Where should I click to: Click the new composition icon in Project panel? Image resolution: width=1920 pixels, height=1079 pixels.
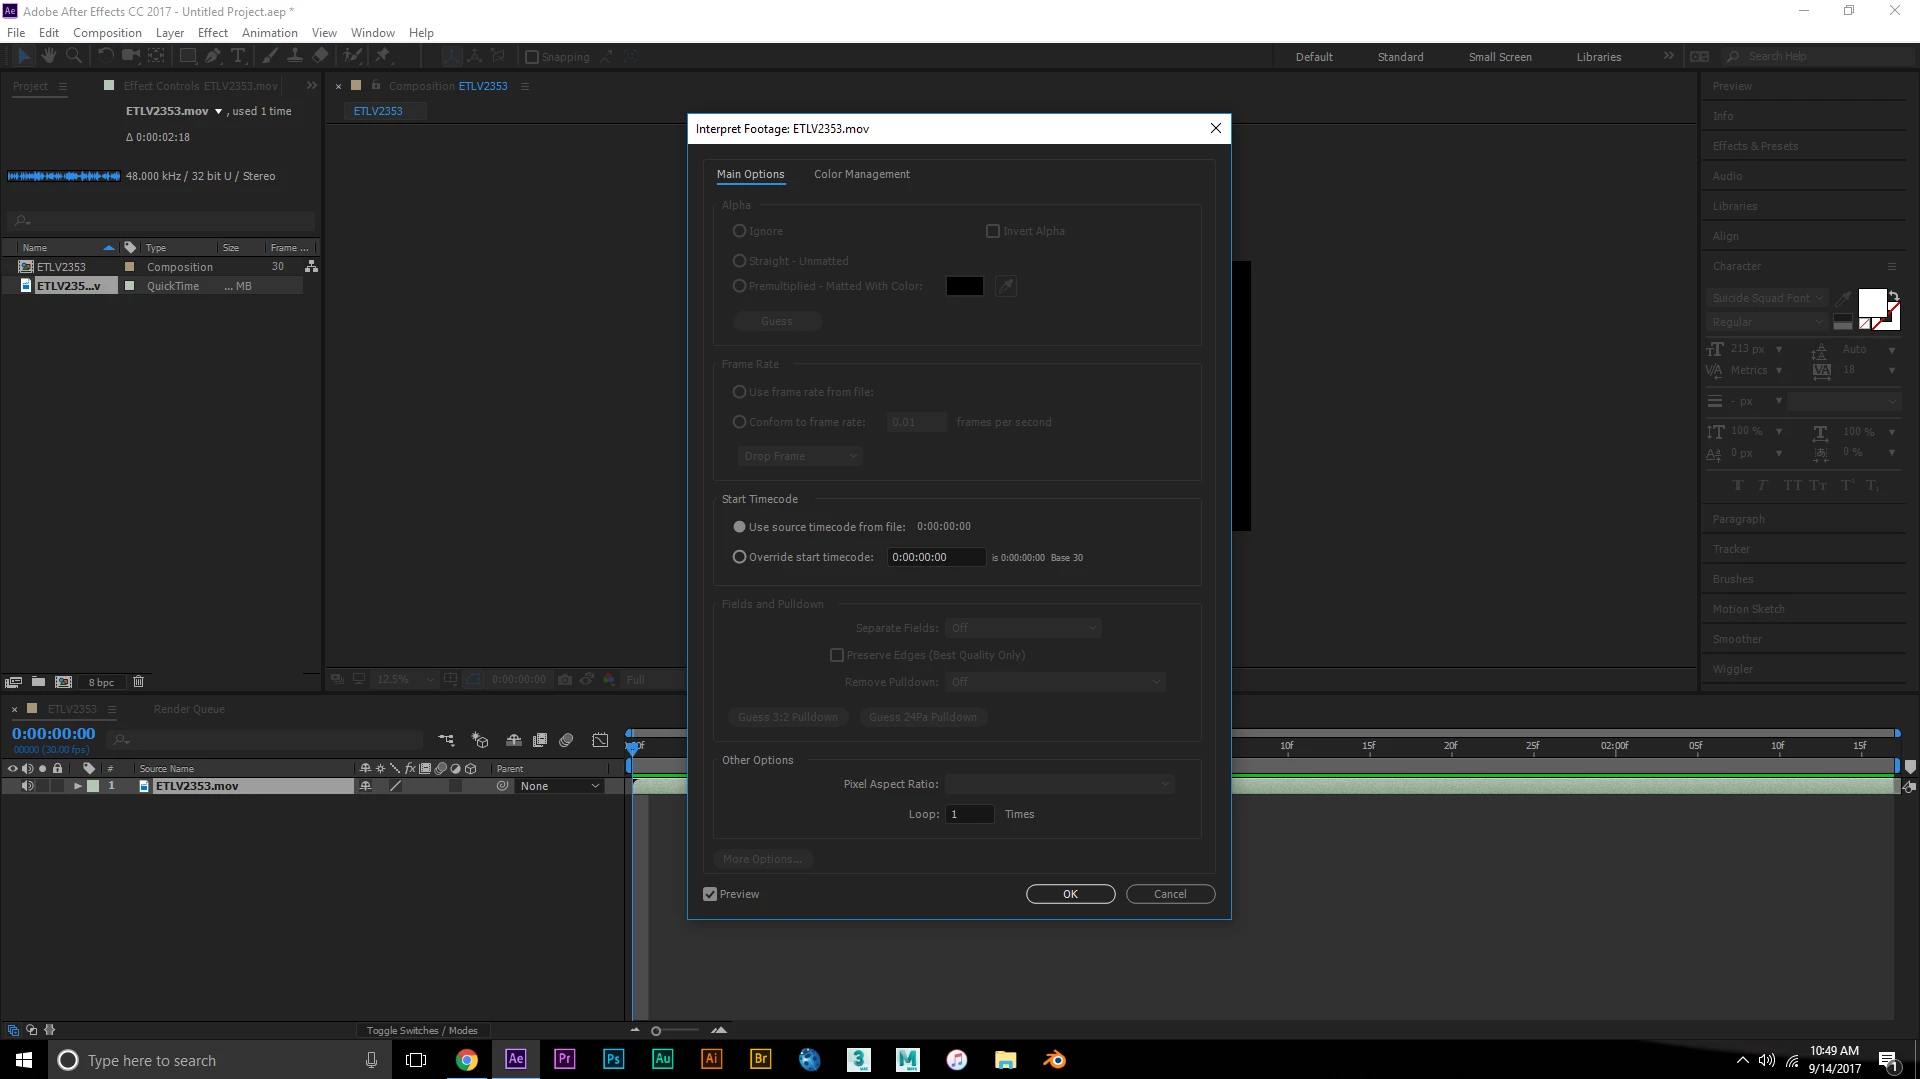click(64, 682)
